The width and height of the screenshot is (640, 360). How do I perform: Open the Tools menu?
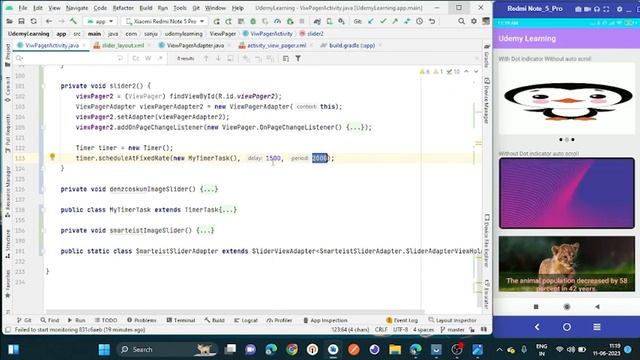pyautogui.click(x=180, y=8)
